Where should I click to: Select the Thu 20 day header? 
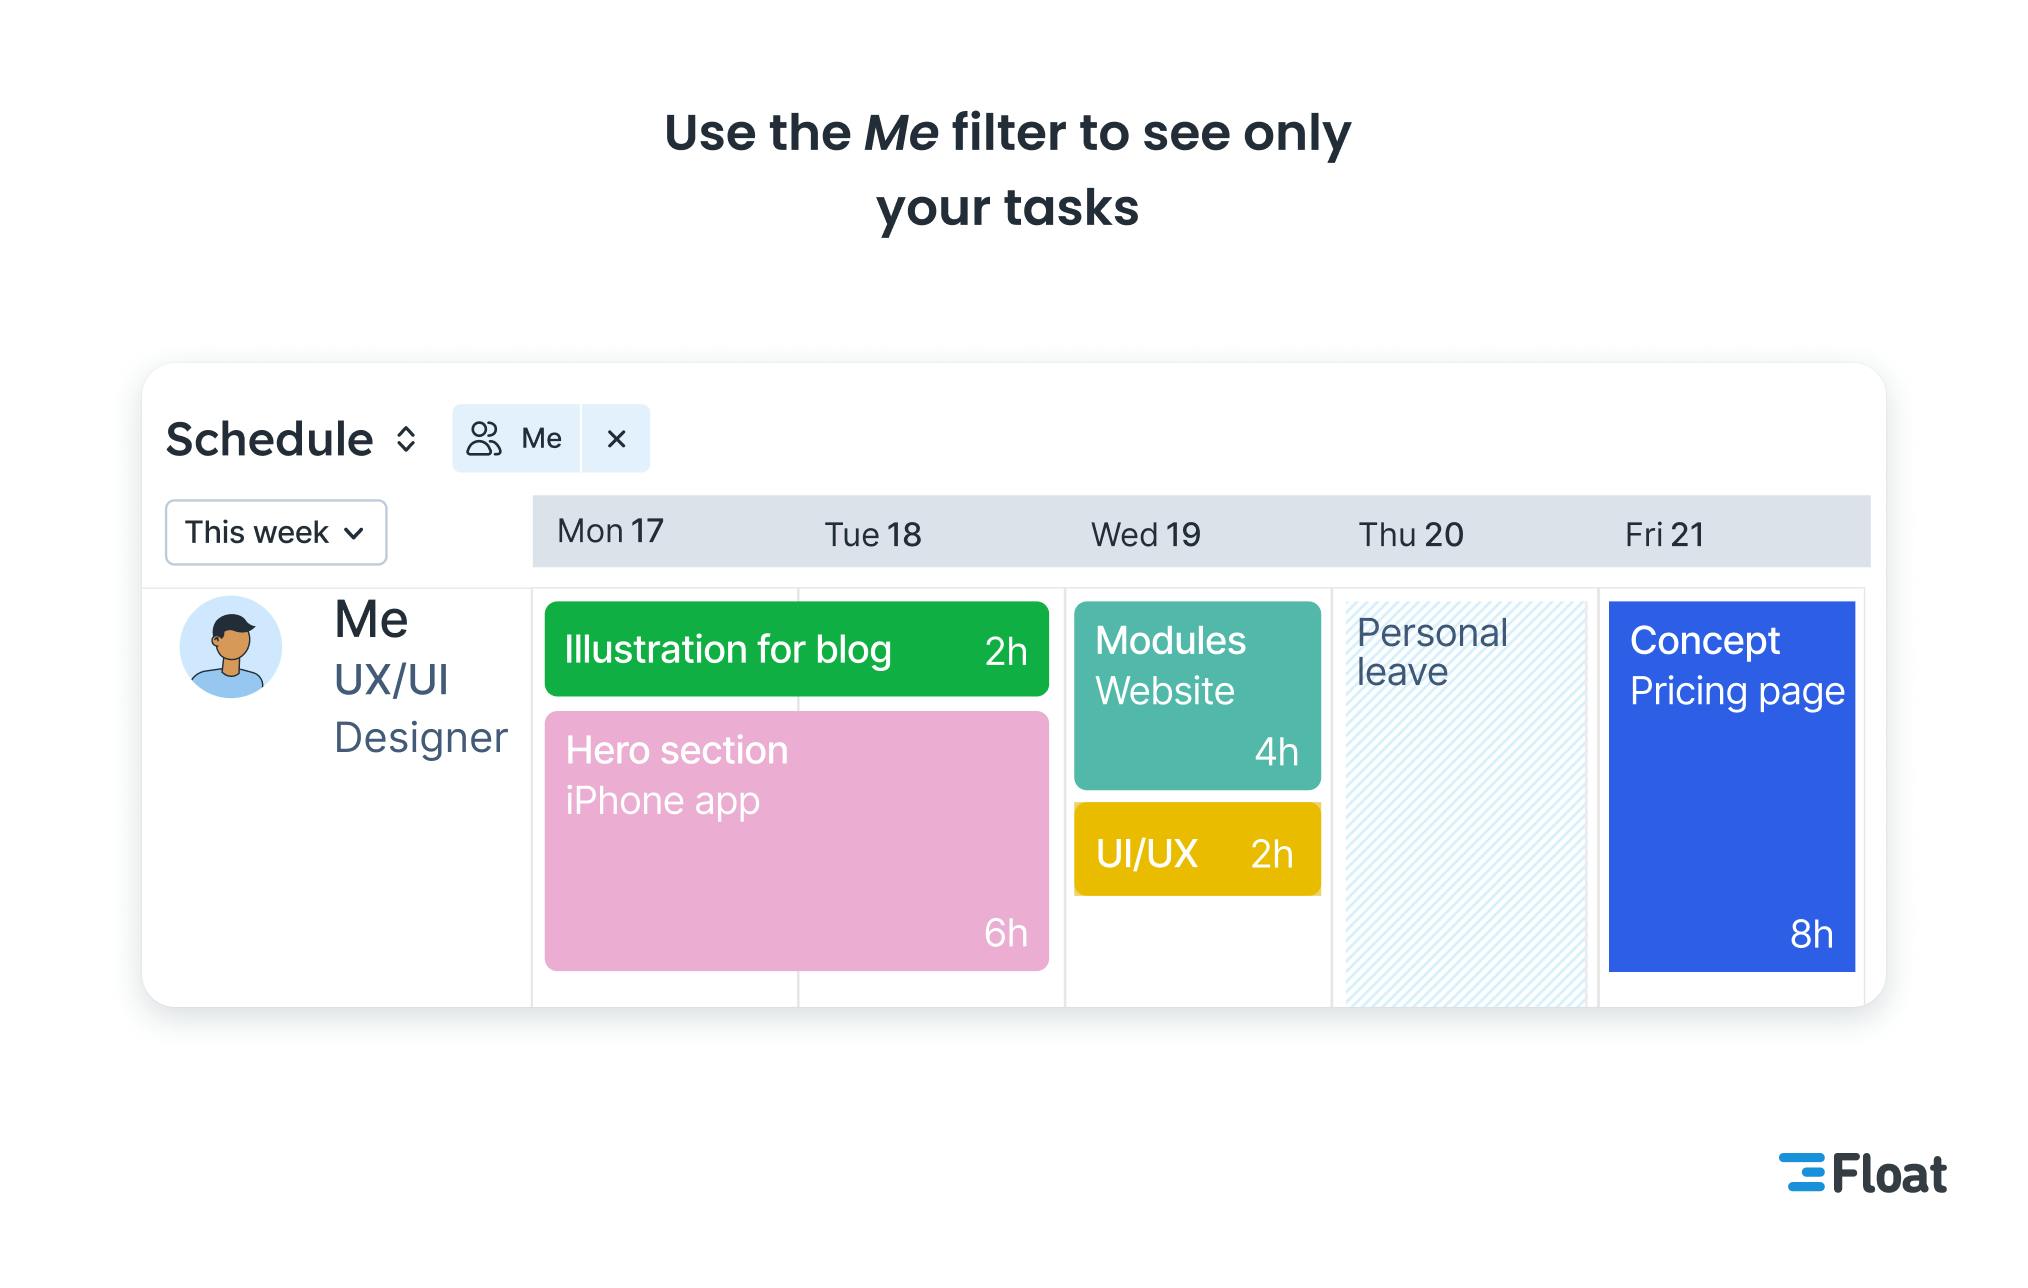click(1410, 534)
